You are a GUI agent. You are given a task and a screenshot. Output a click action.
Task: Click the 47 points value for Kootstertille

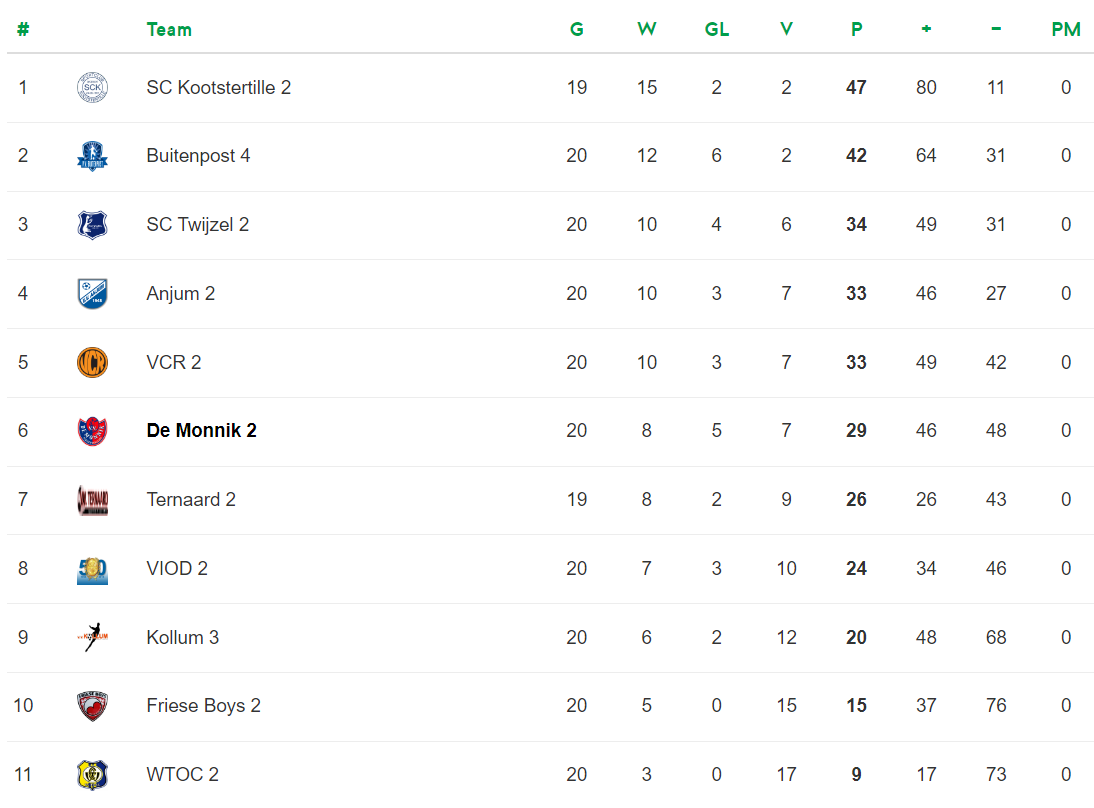tap(856, 88)
